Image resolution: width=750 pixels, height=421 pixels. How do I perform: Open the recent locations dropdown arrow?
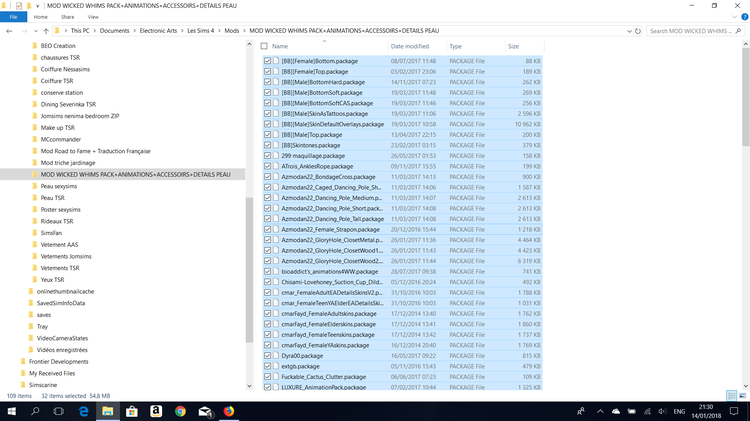(35, 31)
